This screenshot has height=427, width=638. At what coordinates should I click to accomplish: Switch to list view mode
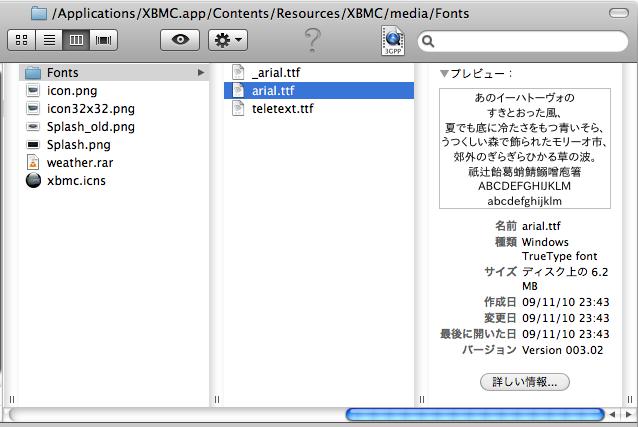click(49, 41)
